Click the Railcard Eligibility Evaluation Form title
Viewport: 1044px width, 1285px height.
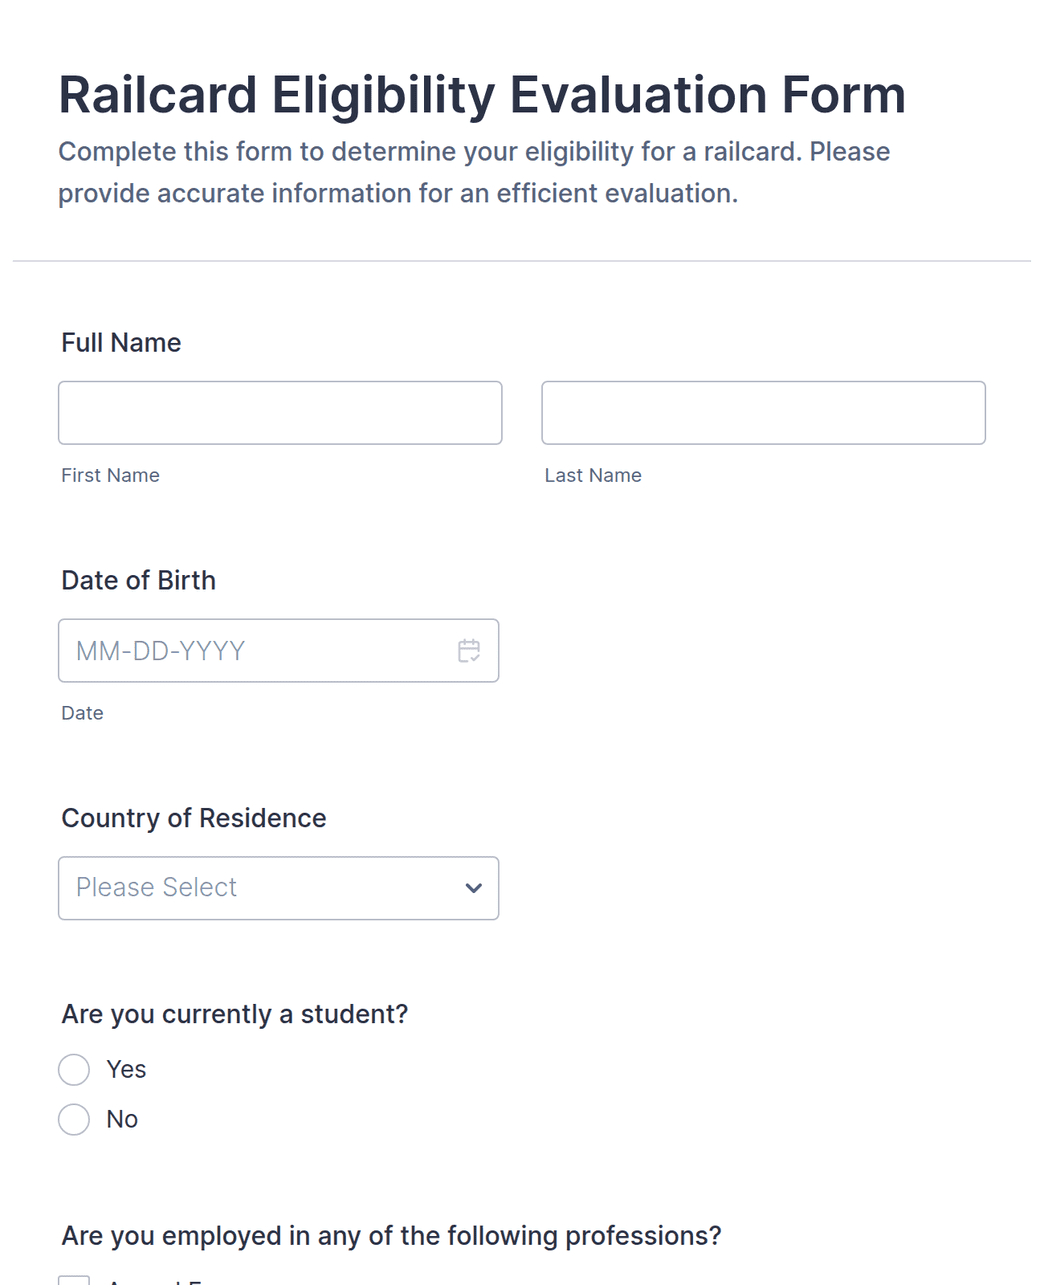coord(482,95)
